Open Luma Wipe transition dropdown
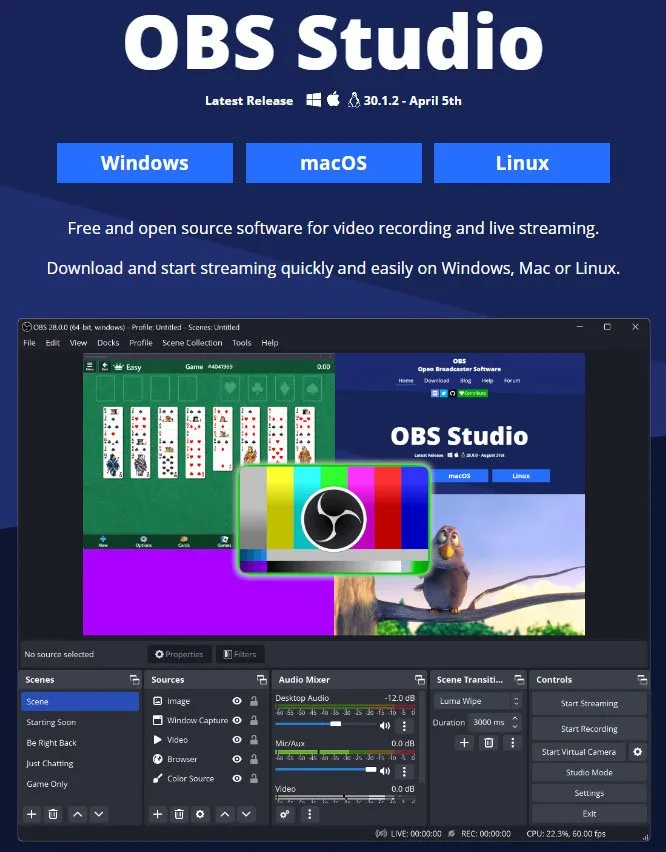The width and height of the screenshot is (666, 852). (478, 701)
